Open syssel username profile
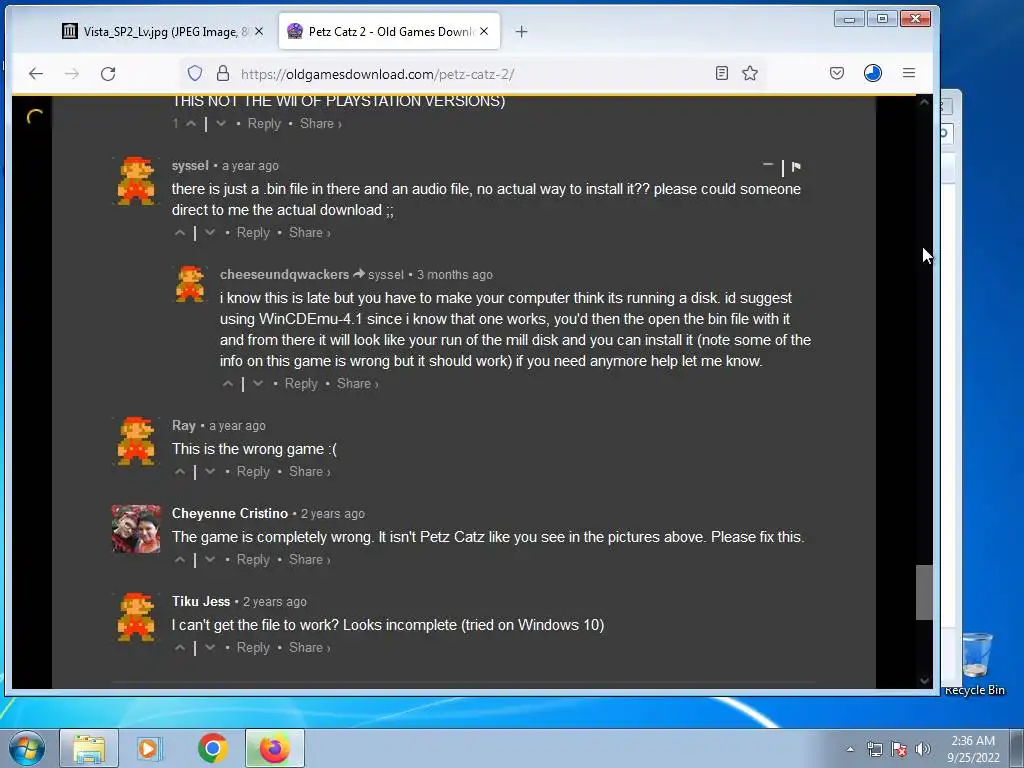The image size is (1024, 768). [190, 166]
